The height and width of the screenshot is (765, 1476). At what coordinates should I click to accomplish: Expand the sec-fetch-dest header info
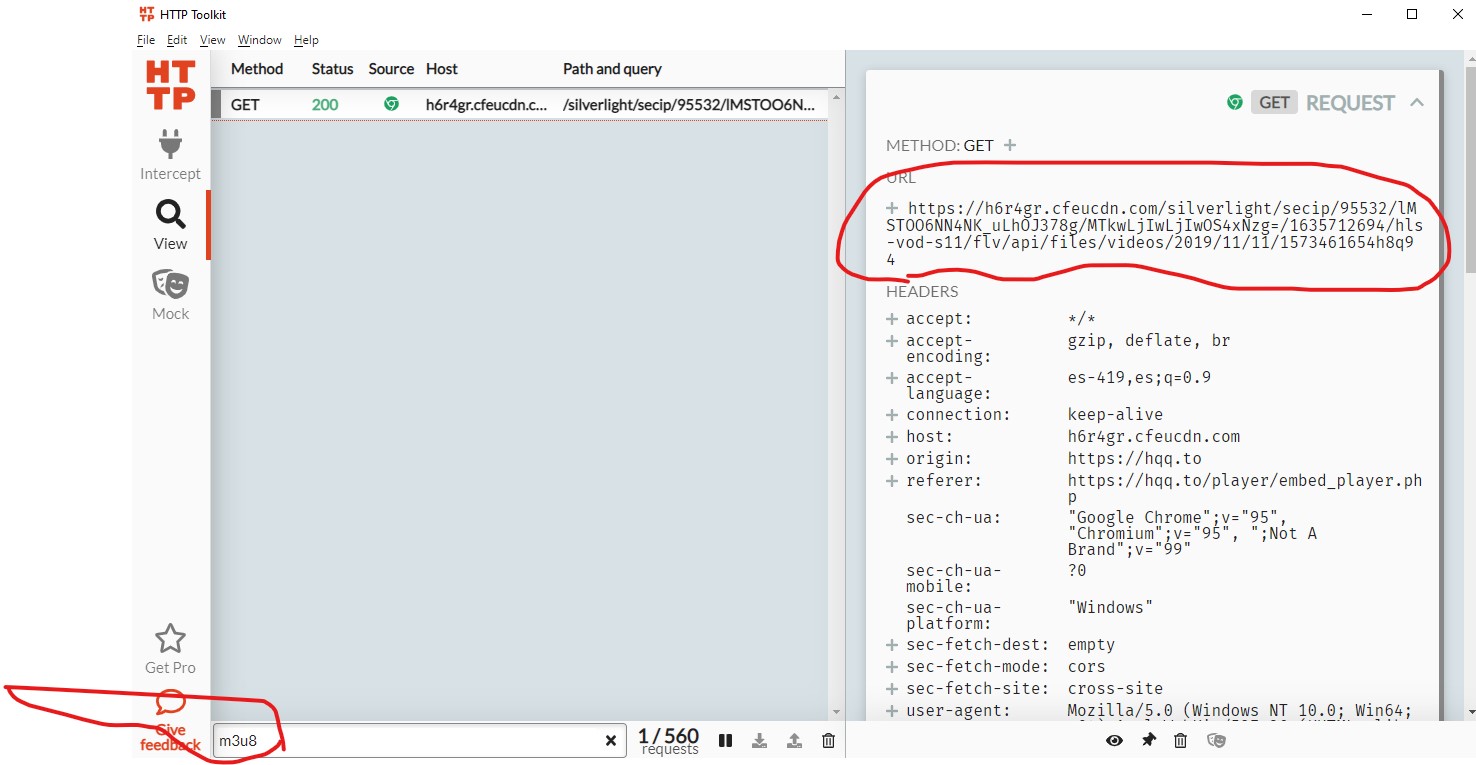[892, 645]
